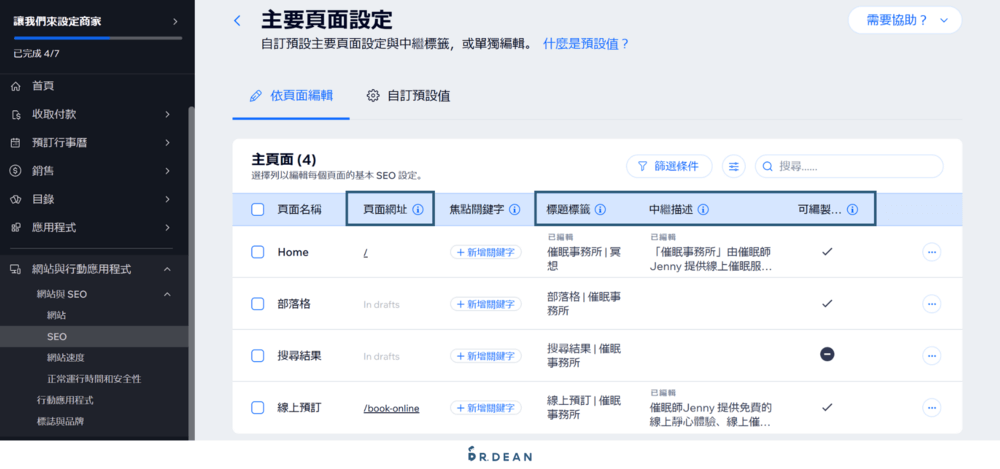Open column customization settings icon

click(733, 166)
